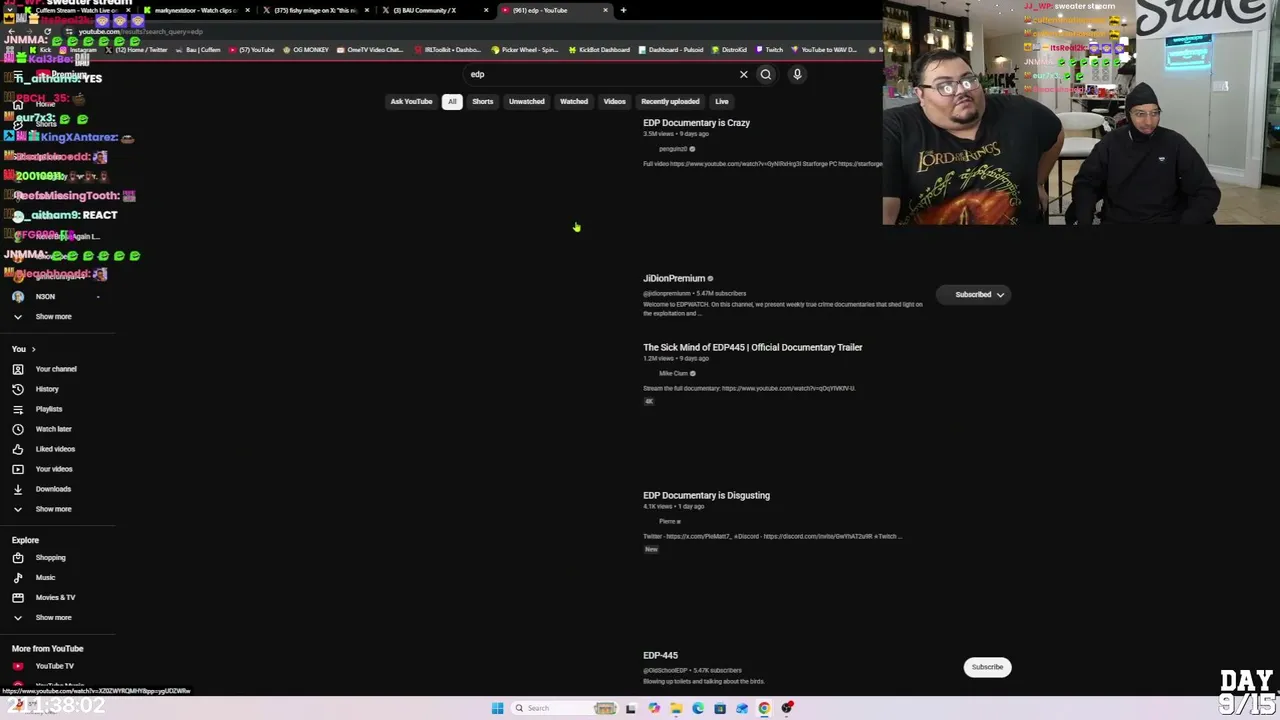Open a new browser tab
Screen dimensions: 1280x720
click(623, 10)
